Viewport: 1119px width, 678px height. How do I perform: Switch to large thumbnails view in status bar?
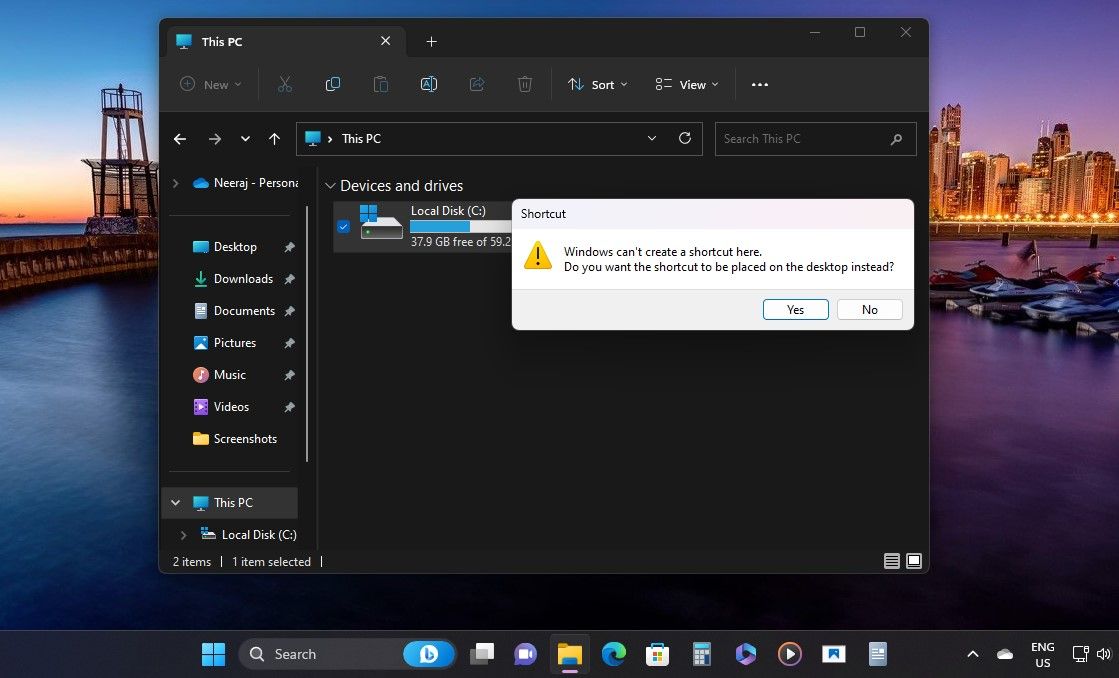(x=913, y=561)
